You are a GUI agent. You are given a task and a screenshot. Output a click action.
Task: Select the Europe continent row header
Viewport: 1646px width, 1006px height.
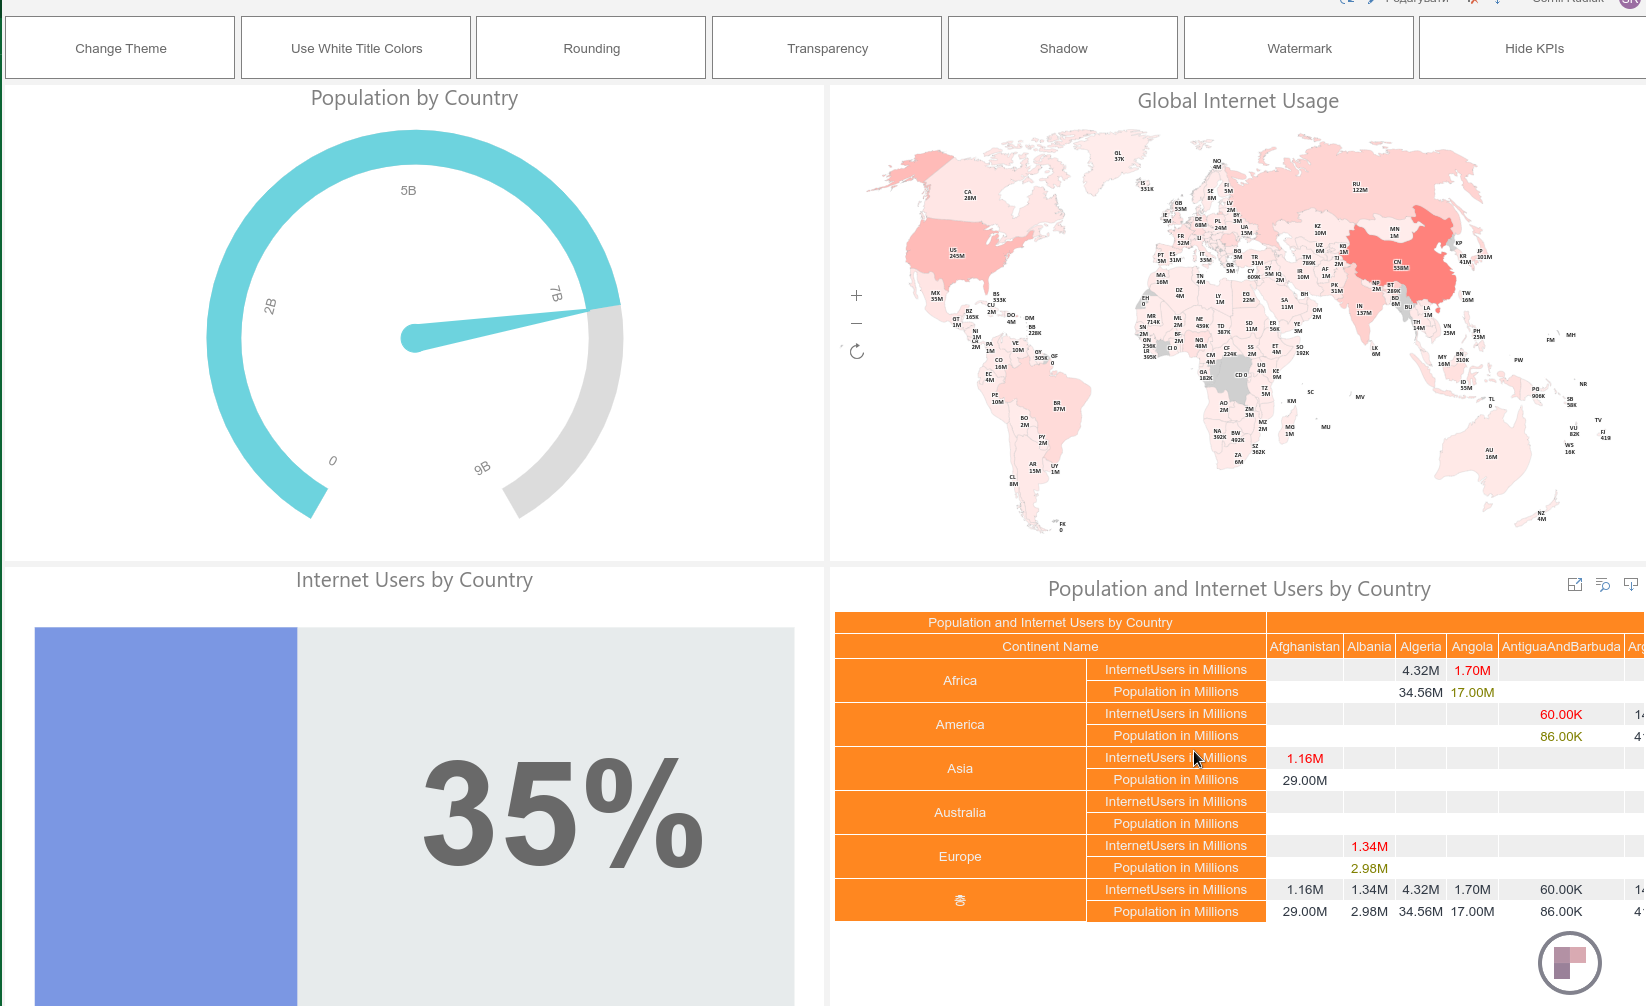point(960,857)
